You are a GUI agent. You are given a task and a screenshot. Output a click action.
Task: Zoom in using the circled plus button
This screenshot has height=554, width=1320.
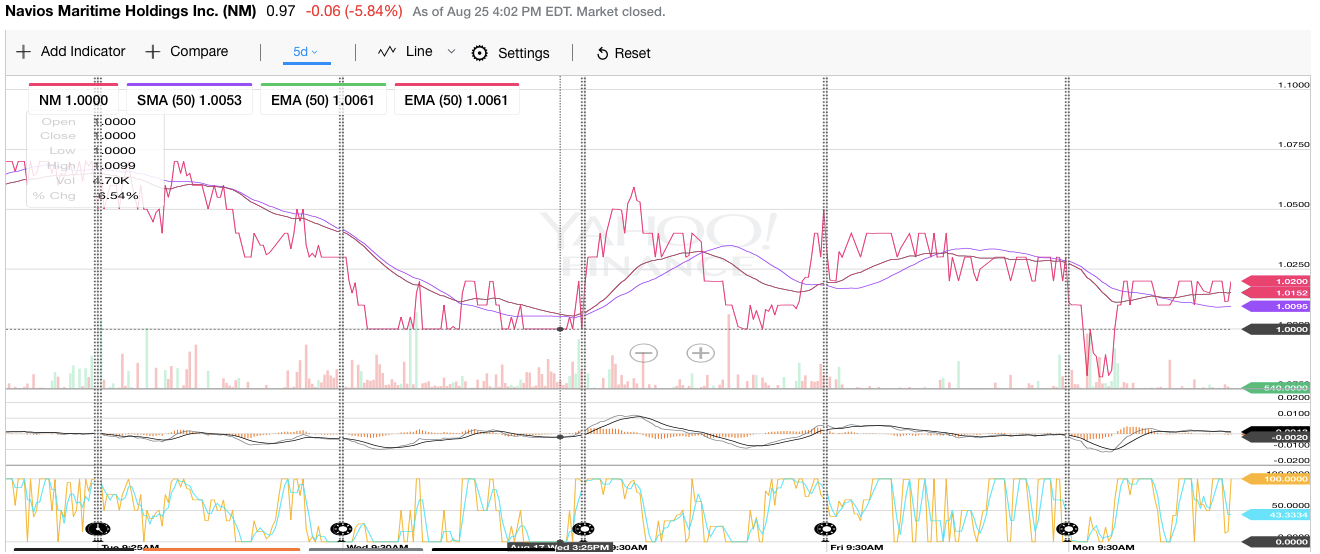point(700,352)
